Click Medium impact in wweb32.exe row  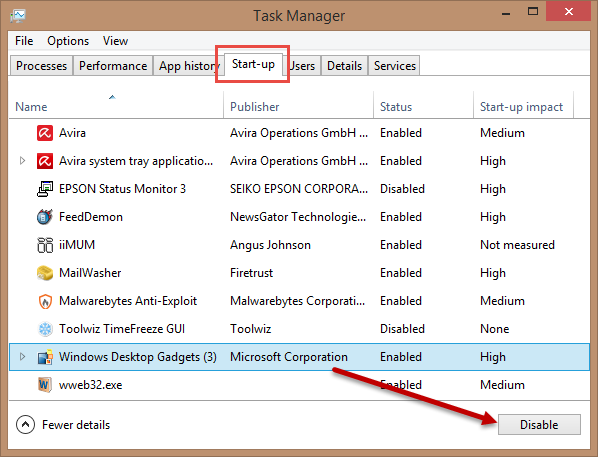tap(502, 385)
